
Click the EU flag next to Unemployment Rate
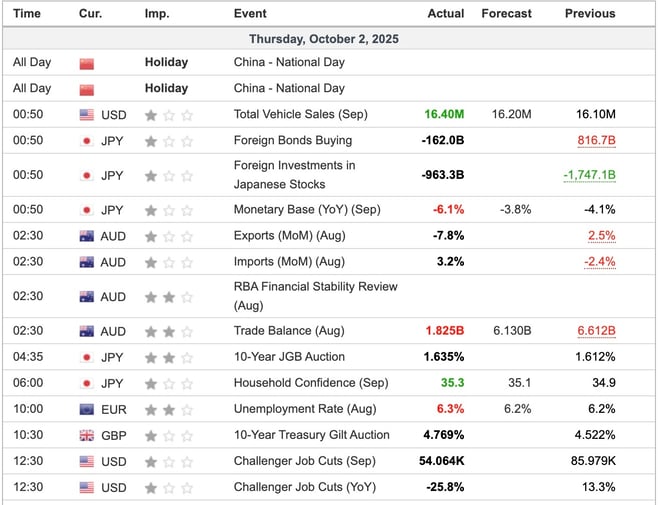[x=86, y=409]
